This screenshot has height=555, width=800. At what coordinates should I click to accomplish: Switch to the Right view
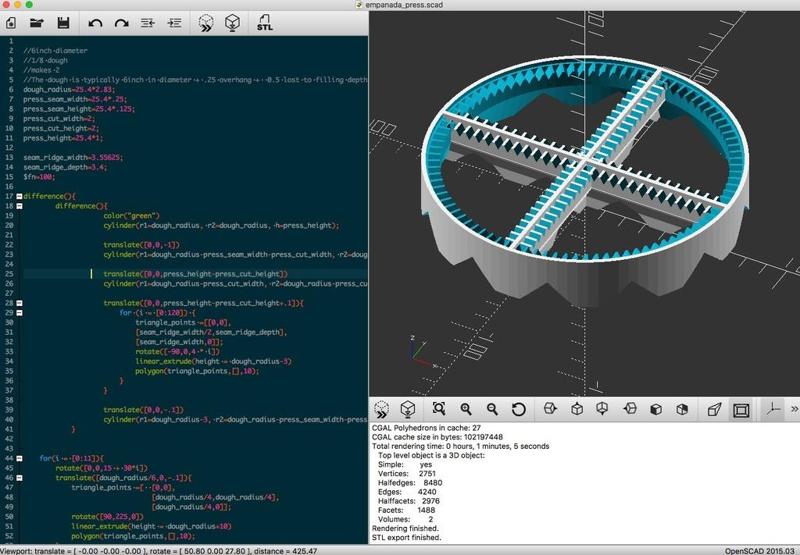[x=550, y=409]
